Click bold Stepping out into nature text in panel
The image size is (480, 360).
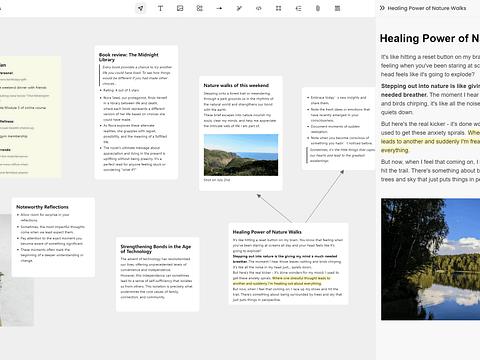point(430,90)
